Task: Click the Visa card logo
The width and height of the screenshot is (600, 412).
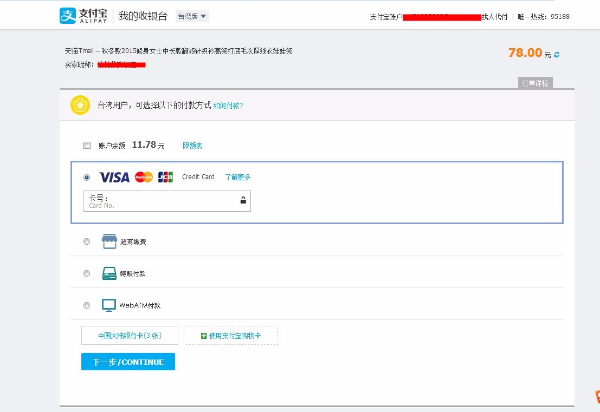Action: [x=114, y=177]
